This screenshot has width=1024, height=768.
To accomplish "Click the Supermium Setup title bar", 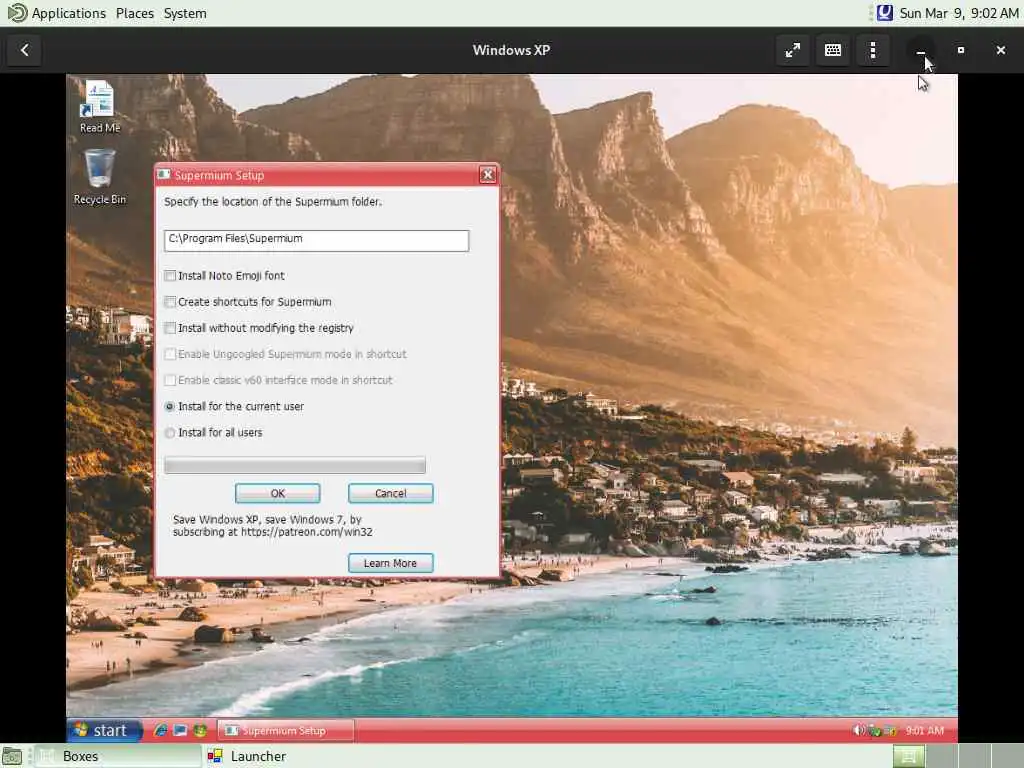I will (317, 174).
